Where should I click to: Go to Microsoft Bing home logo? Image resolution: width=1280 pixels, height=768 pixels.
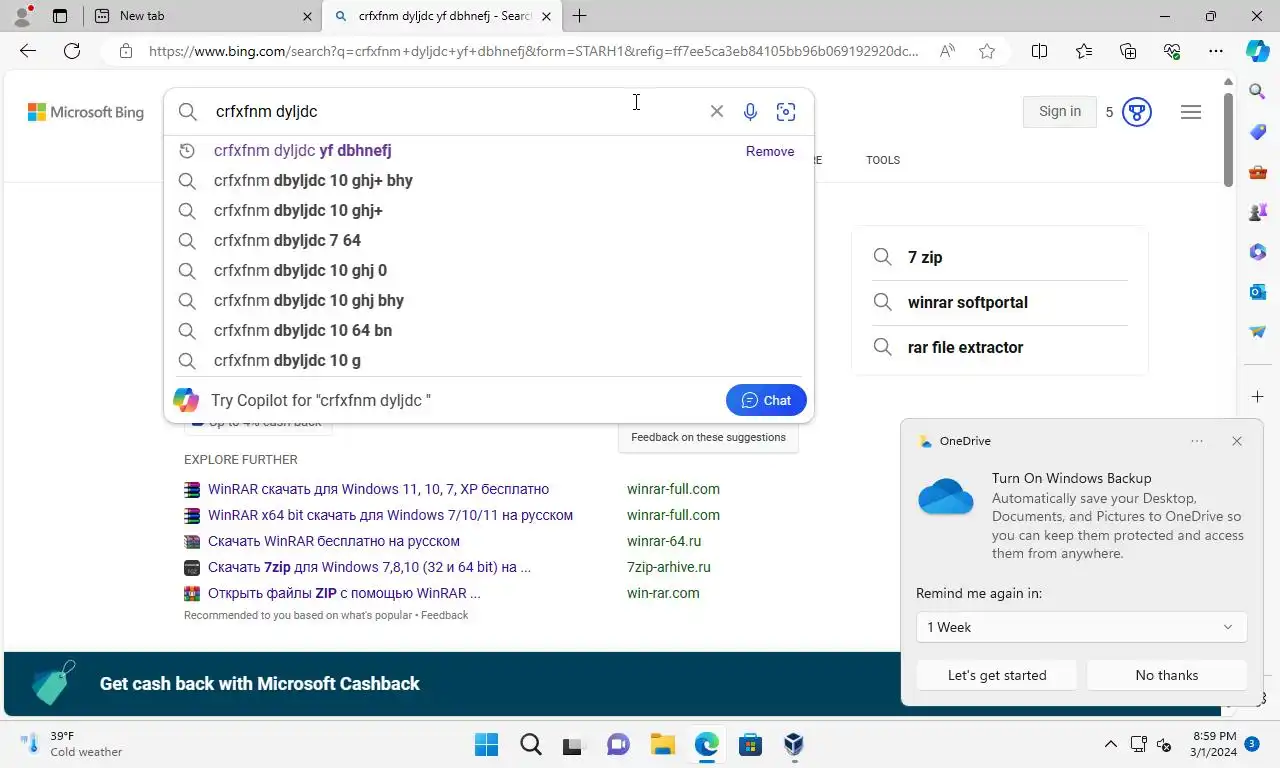86,112
